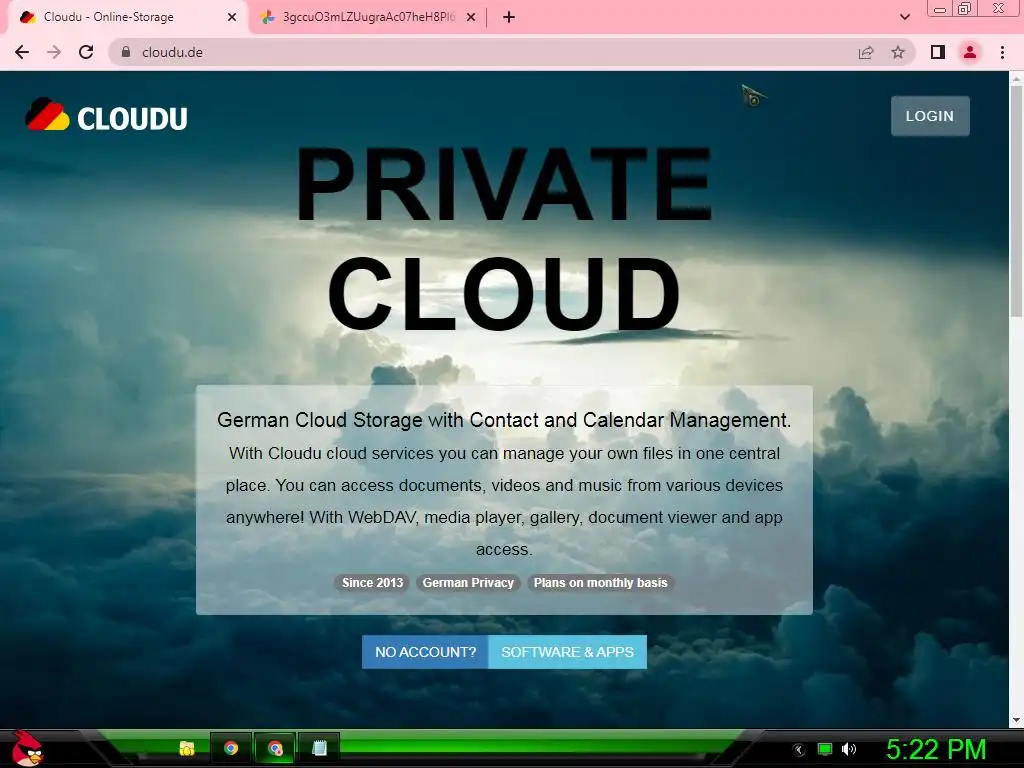Click the SOFTWARE & APPS button
Viewport: 1024px width, 768px height.
tap(568, 652)
